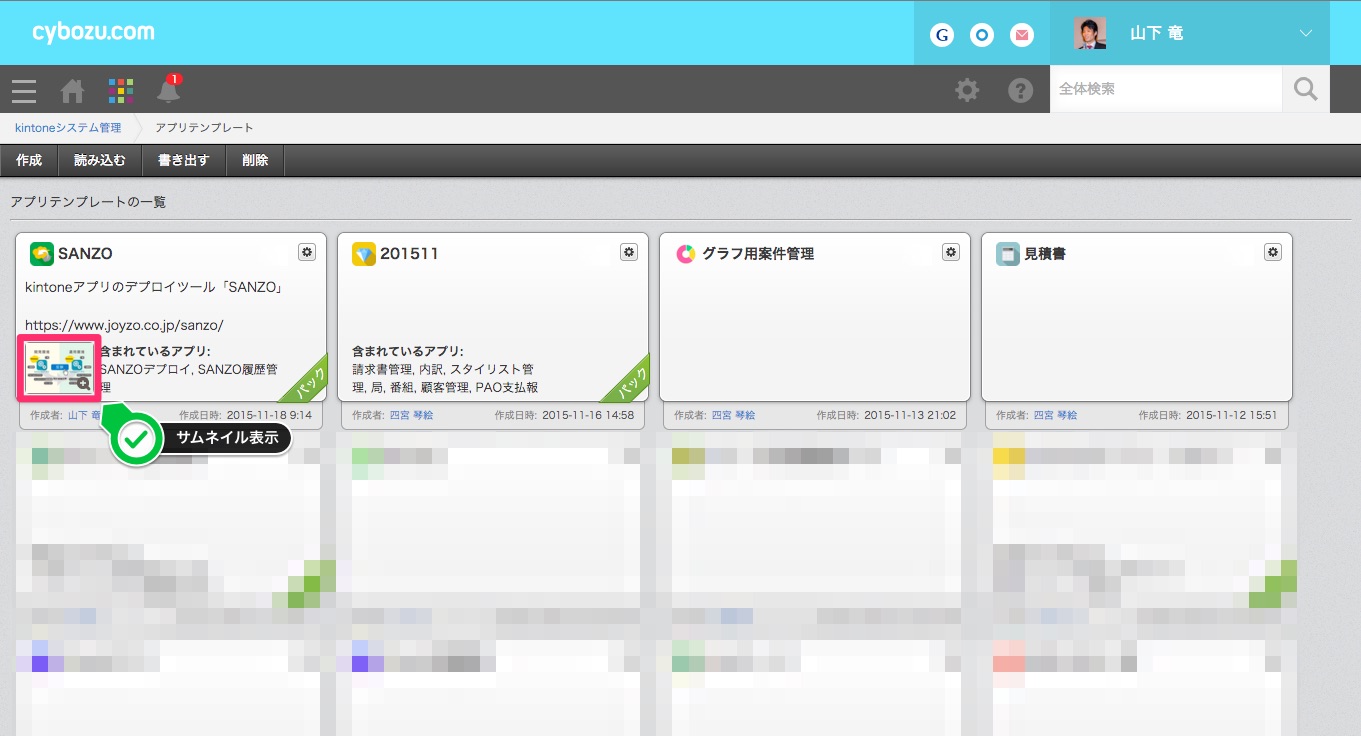Focus the 全体検索 search field
1361x736 pixels.
coord(1166,89)
